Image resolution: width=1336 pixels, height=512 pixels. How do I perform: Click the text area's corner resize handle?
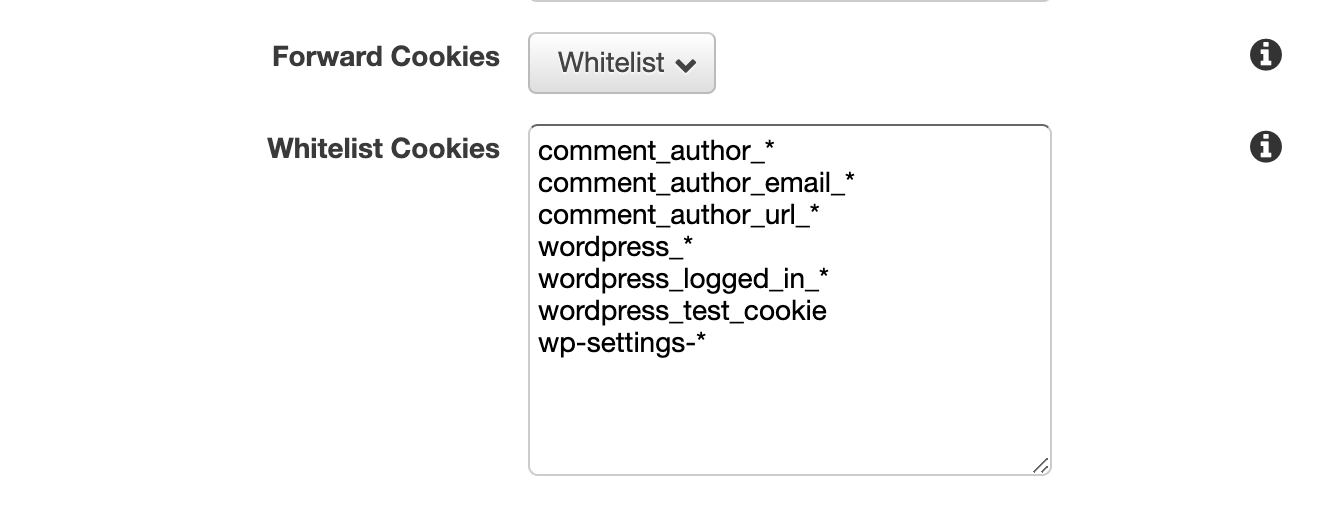pyautogui.click(x=1041, y=466)
